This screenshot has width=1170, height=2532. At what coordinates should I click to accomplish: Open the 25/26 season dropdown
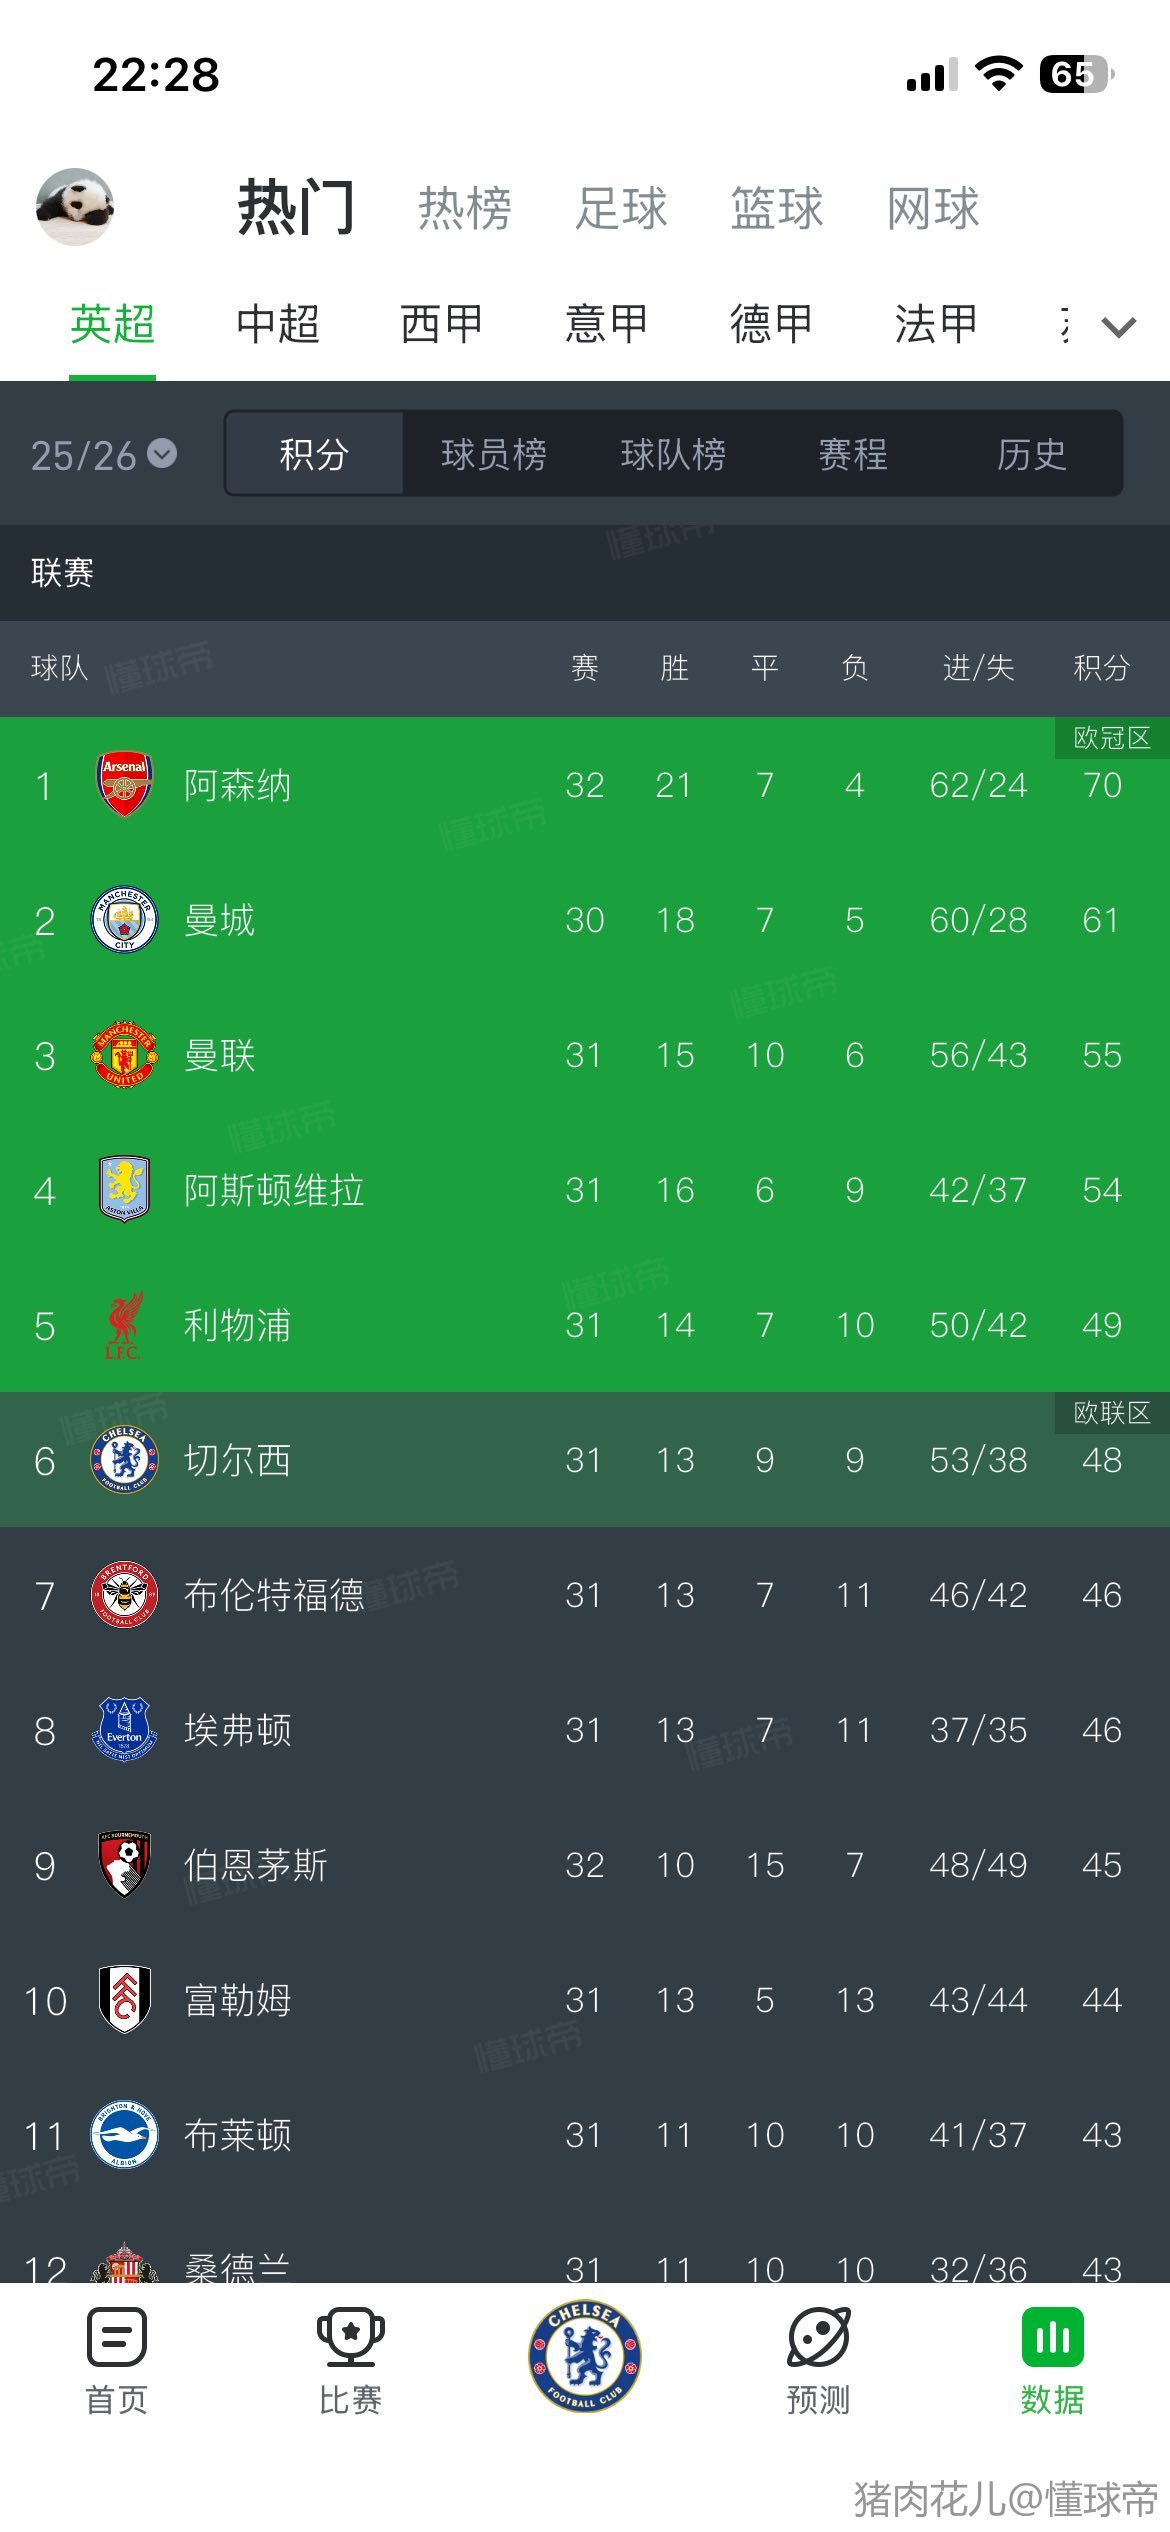pos(104,455)
